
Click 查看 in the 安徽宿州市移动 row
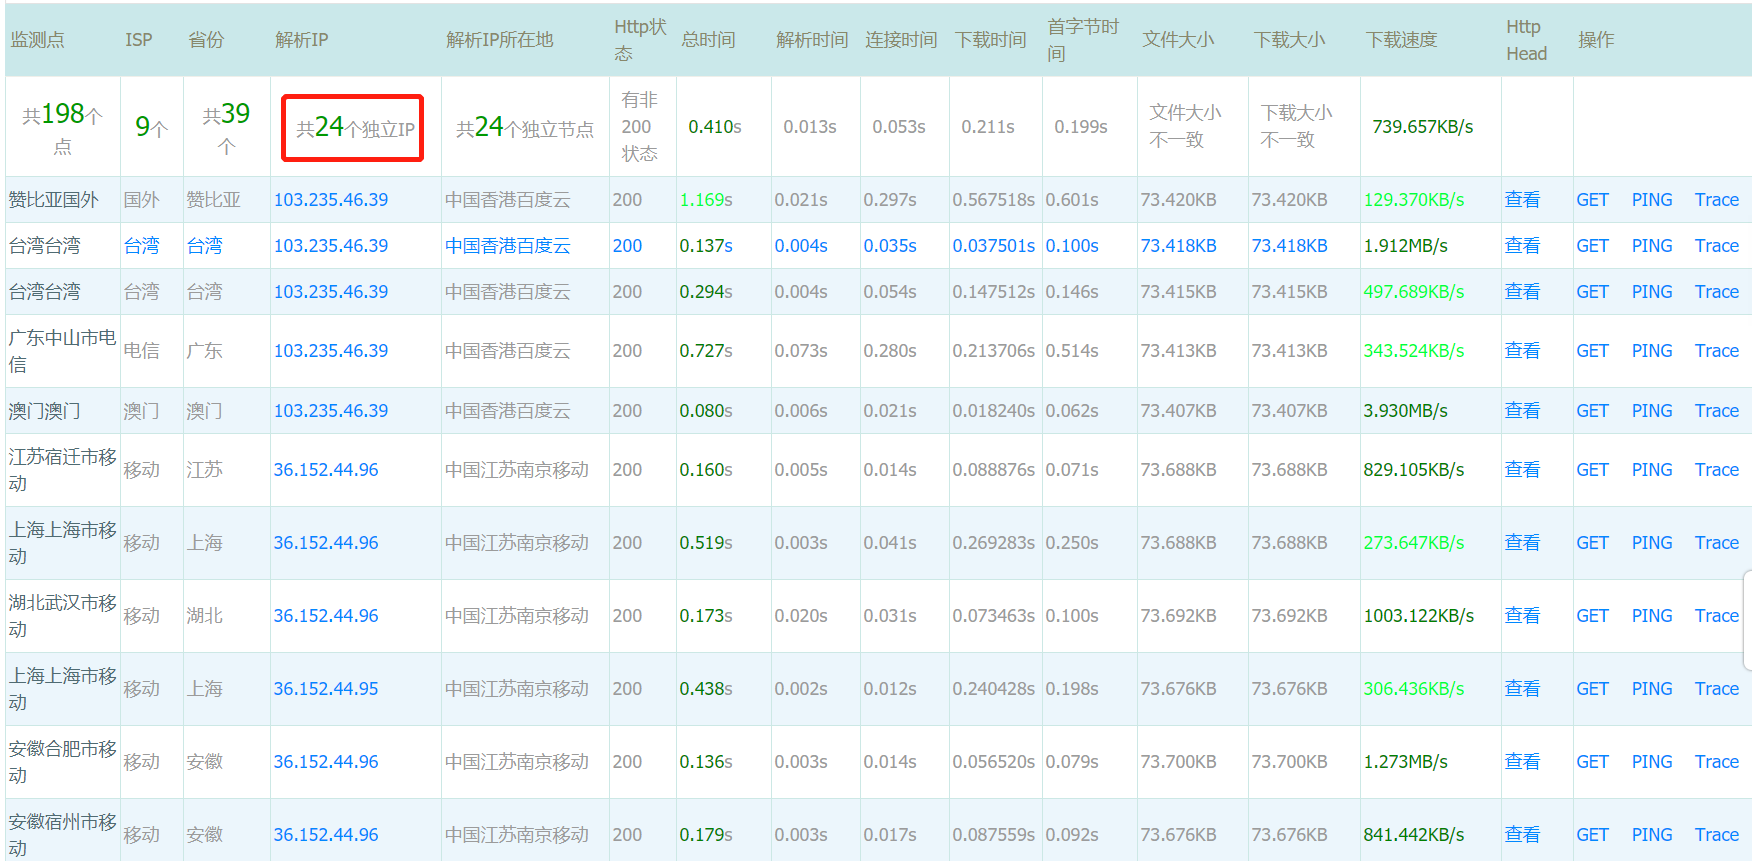click(x=1522, y=835)
